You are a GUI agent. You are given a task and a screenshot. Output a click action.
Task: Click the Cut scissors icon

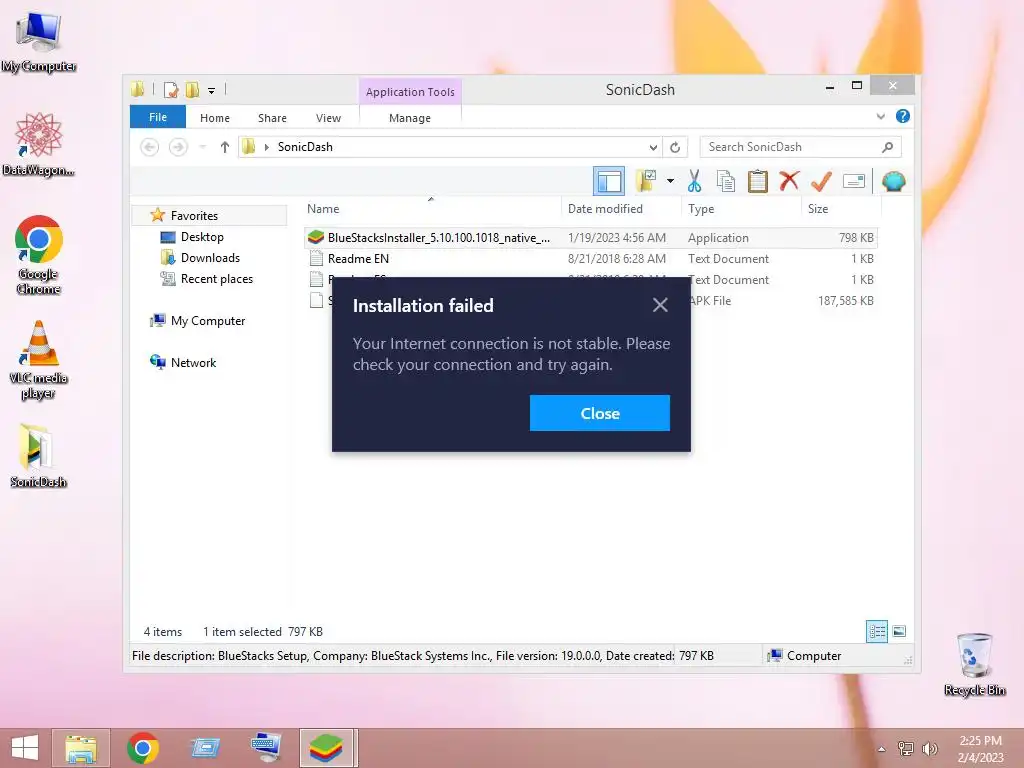[x=694, y=181]
